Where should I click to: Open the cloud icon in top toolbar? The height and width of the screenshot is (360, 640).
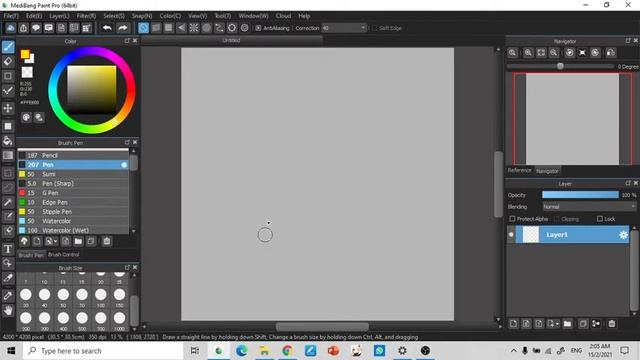[11, 28]
